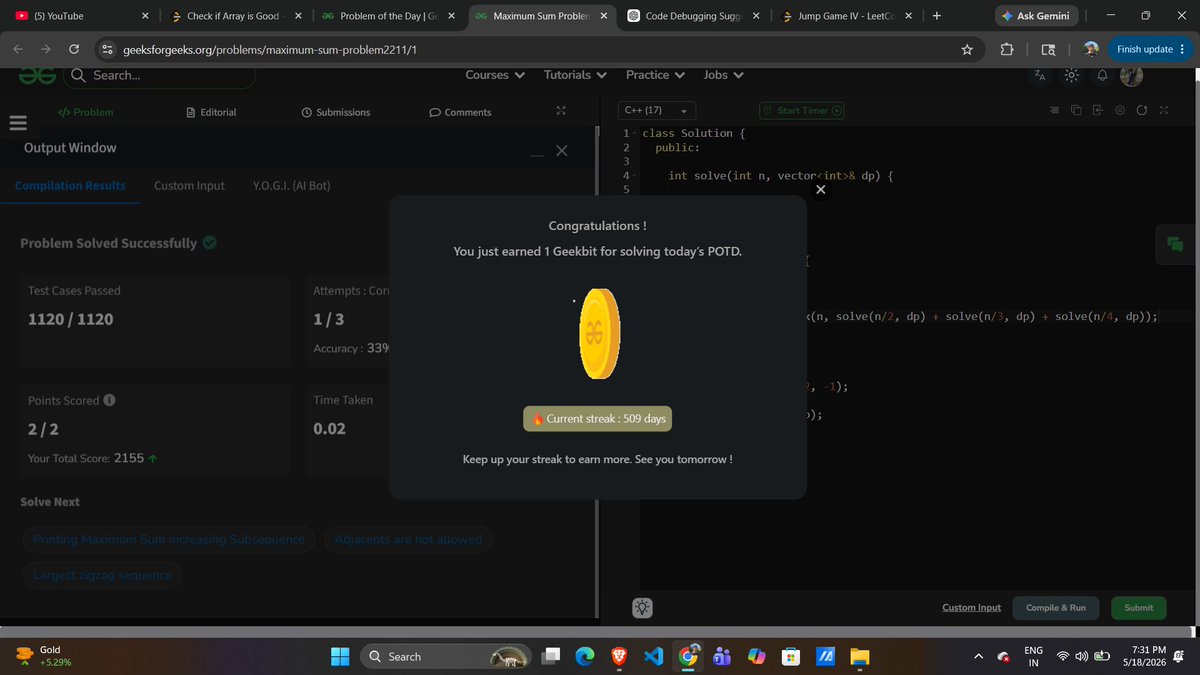Click the Current streak 509 days badge

(x=598, y=418)
